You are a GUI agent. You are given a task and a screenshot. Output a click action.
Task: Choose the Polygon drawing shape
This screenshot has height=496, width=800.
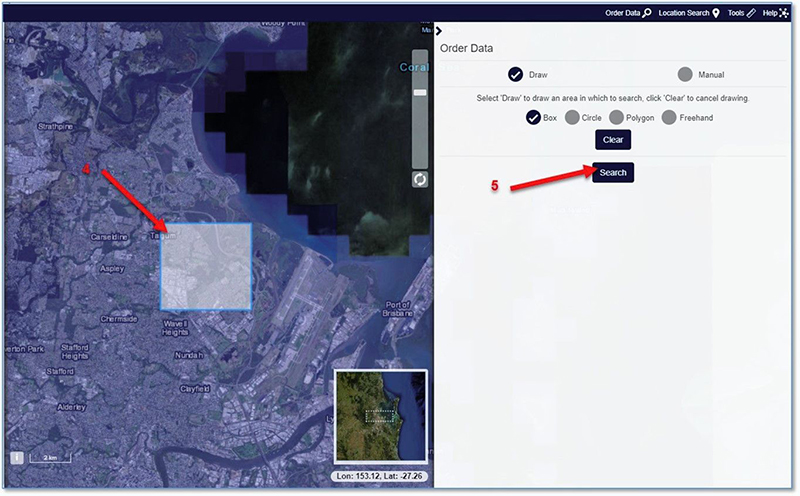[617, 118]
